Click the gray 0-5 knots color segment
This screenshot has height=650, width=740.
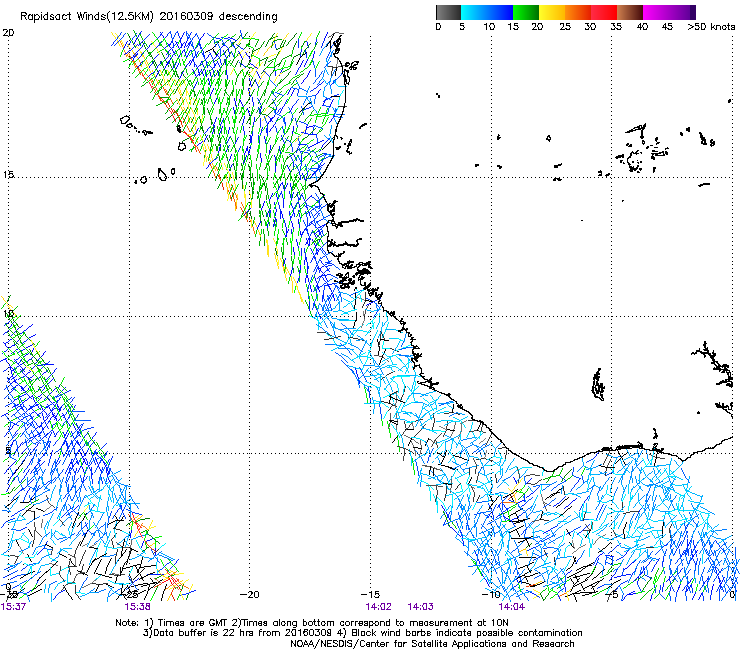click(x=448, y=12)
